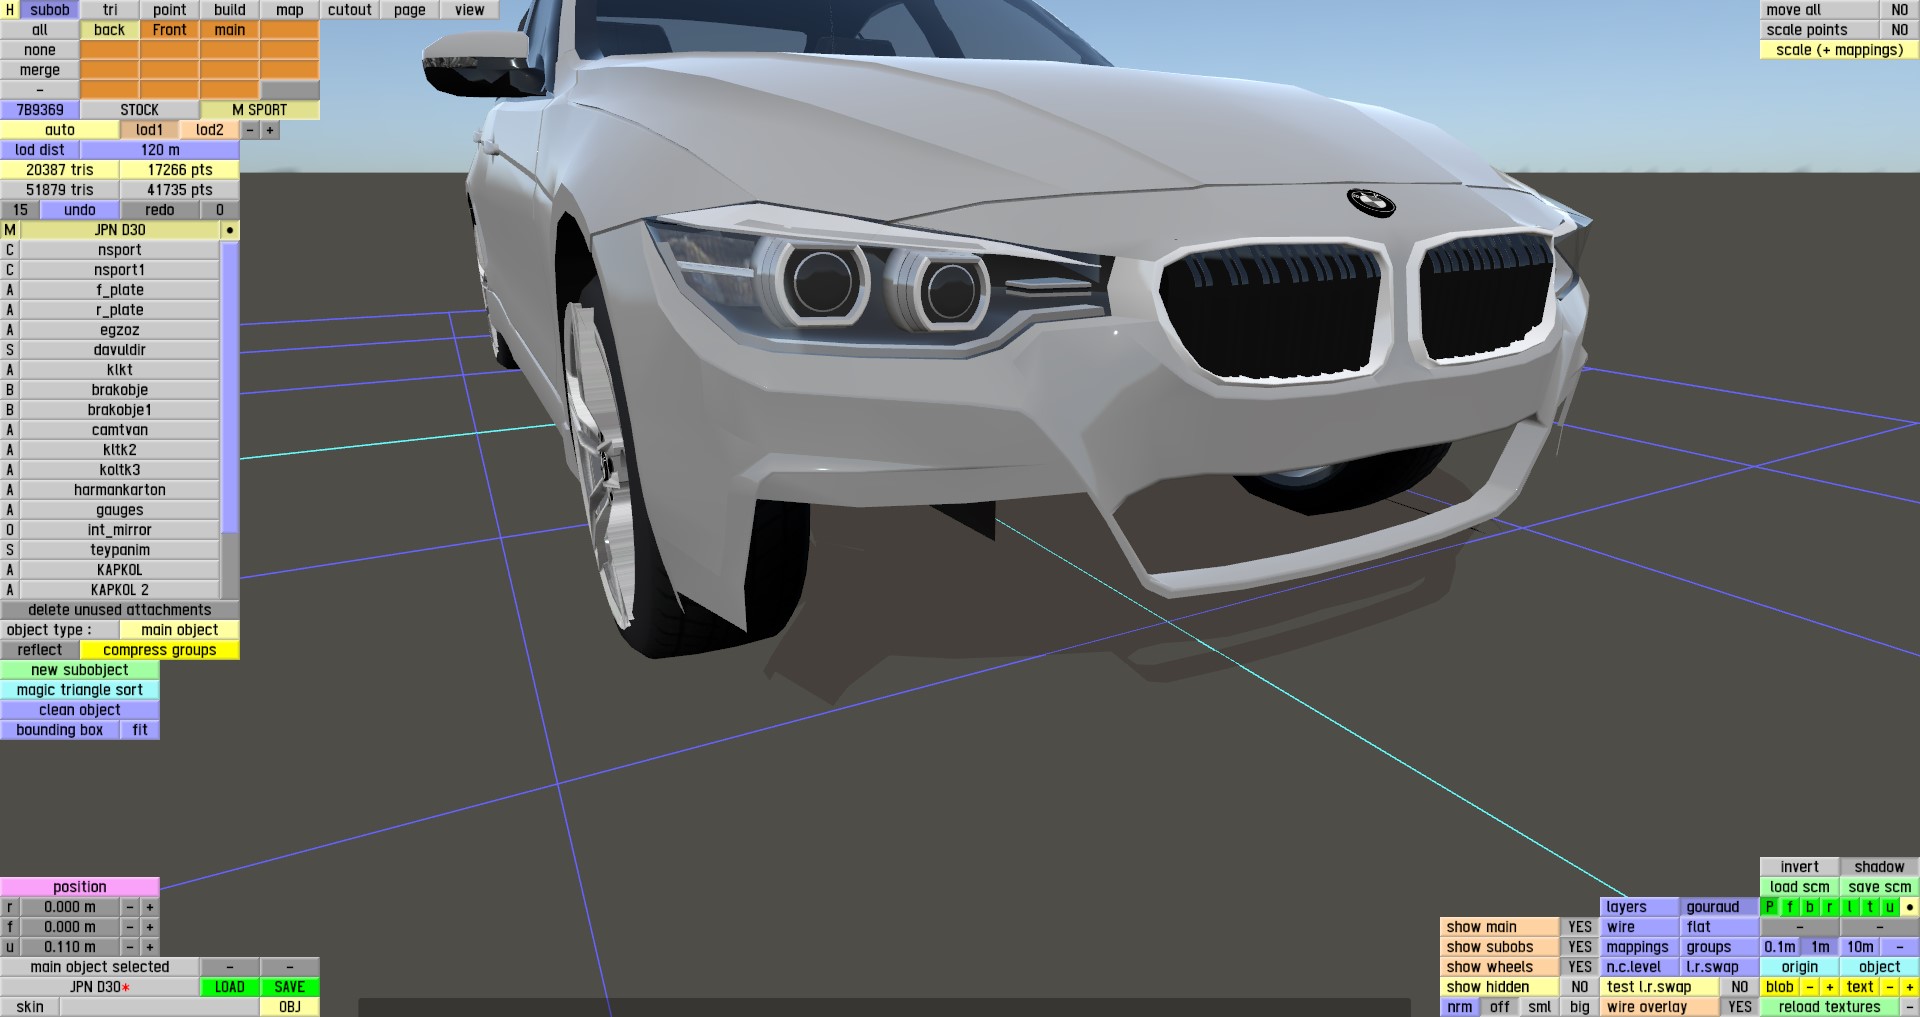The image size is (1920, 1017).
Task: Click the Front layer button
Action: coord(170,30)
